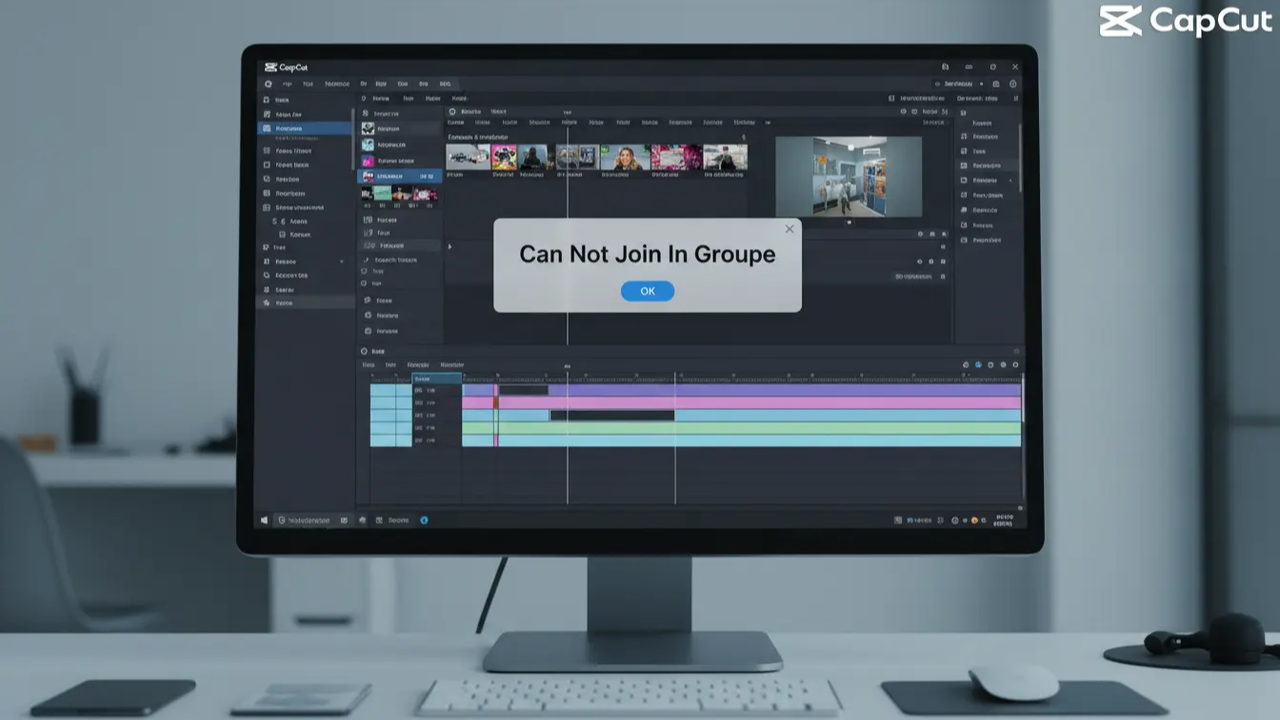Open the Settings gear icon at top right
Screen dimensions: 1280x720
click(1013, 84)
